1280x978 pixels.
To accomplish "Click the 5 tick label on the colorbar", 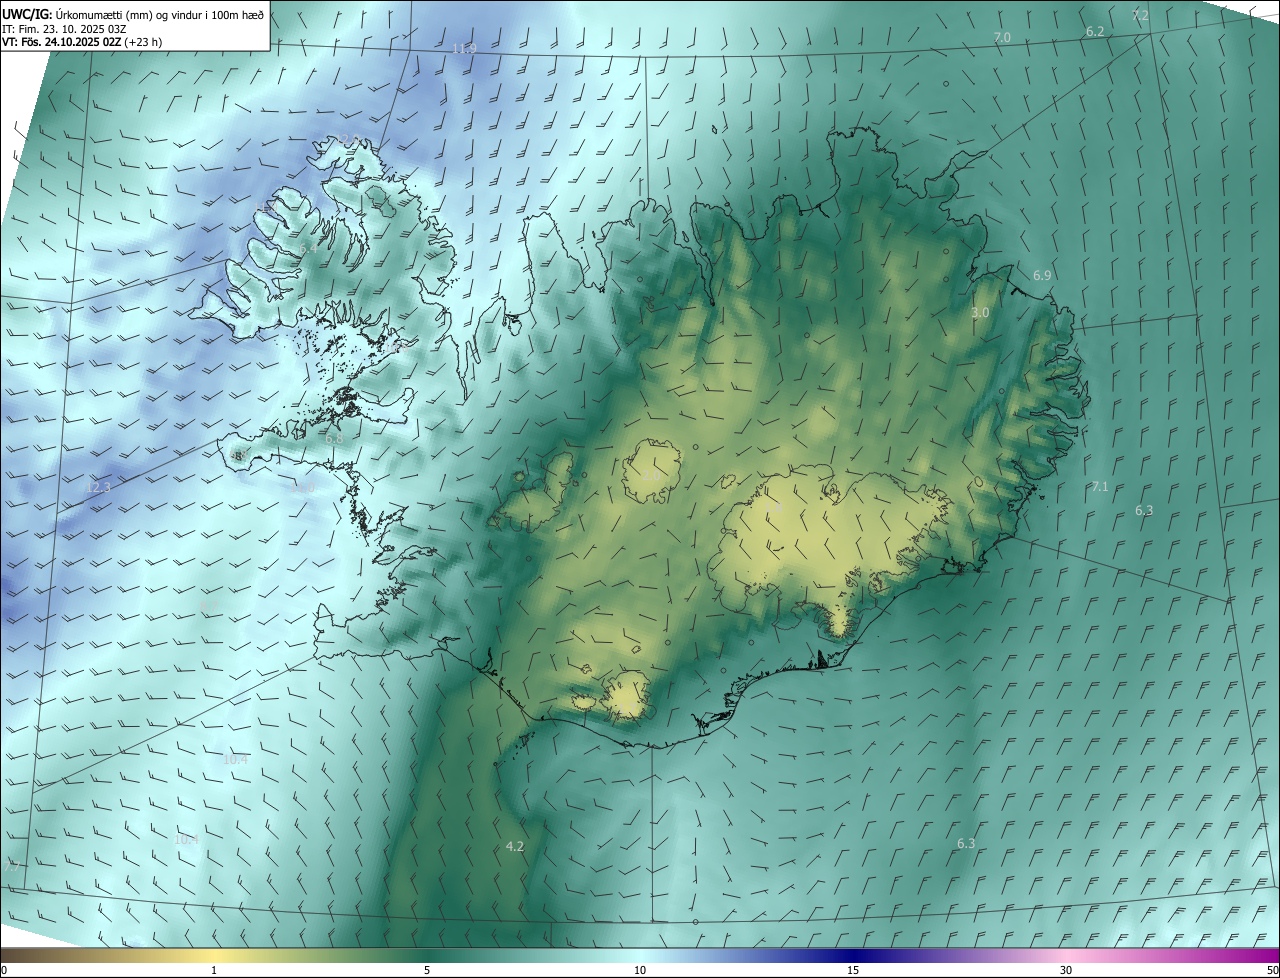I will [x=427, y=970].
